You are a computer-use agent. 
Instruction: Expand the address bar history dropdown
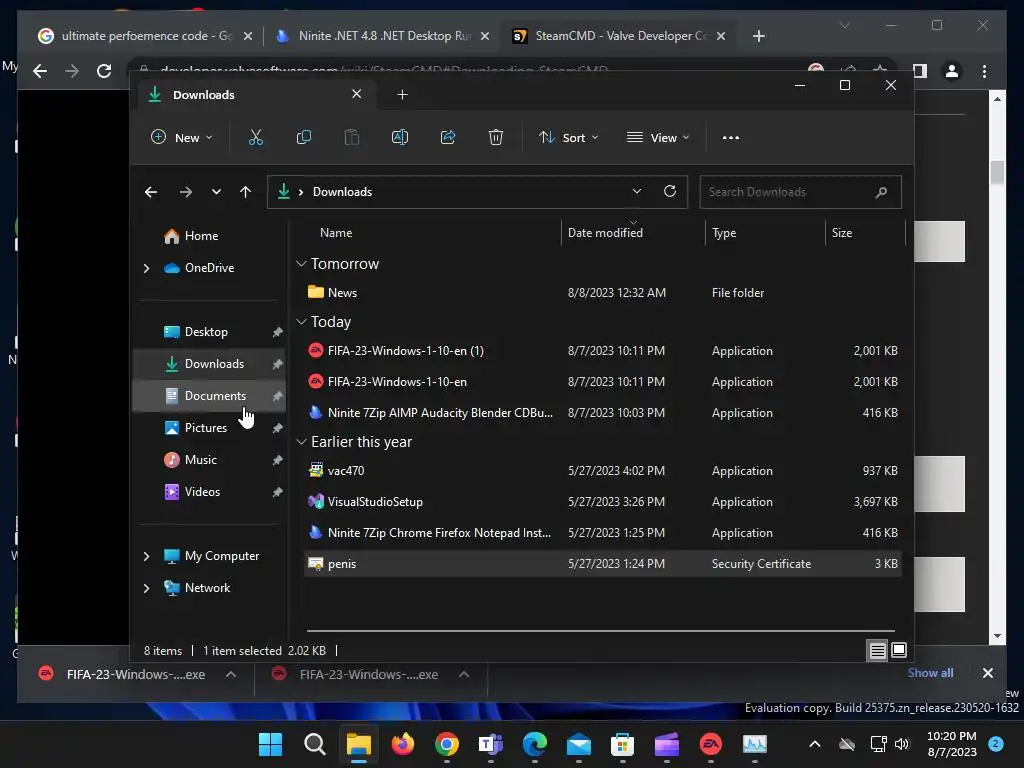(637, 191)
